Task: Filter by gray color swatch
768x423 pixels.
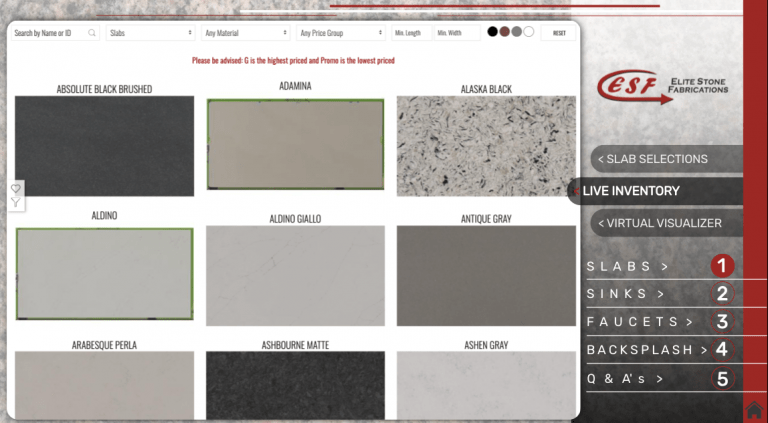Action: click(517, 32)
